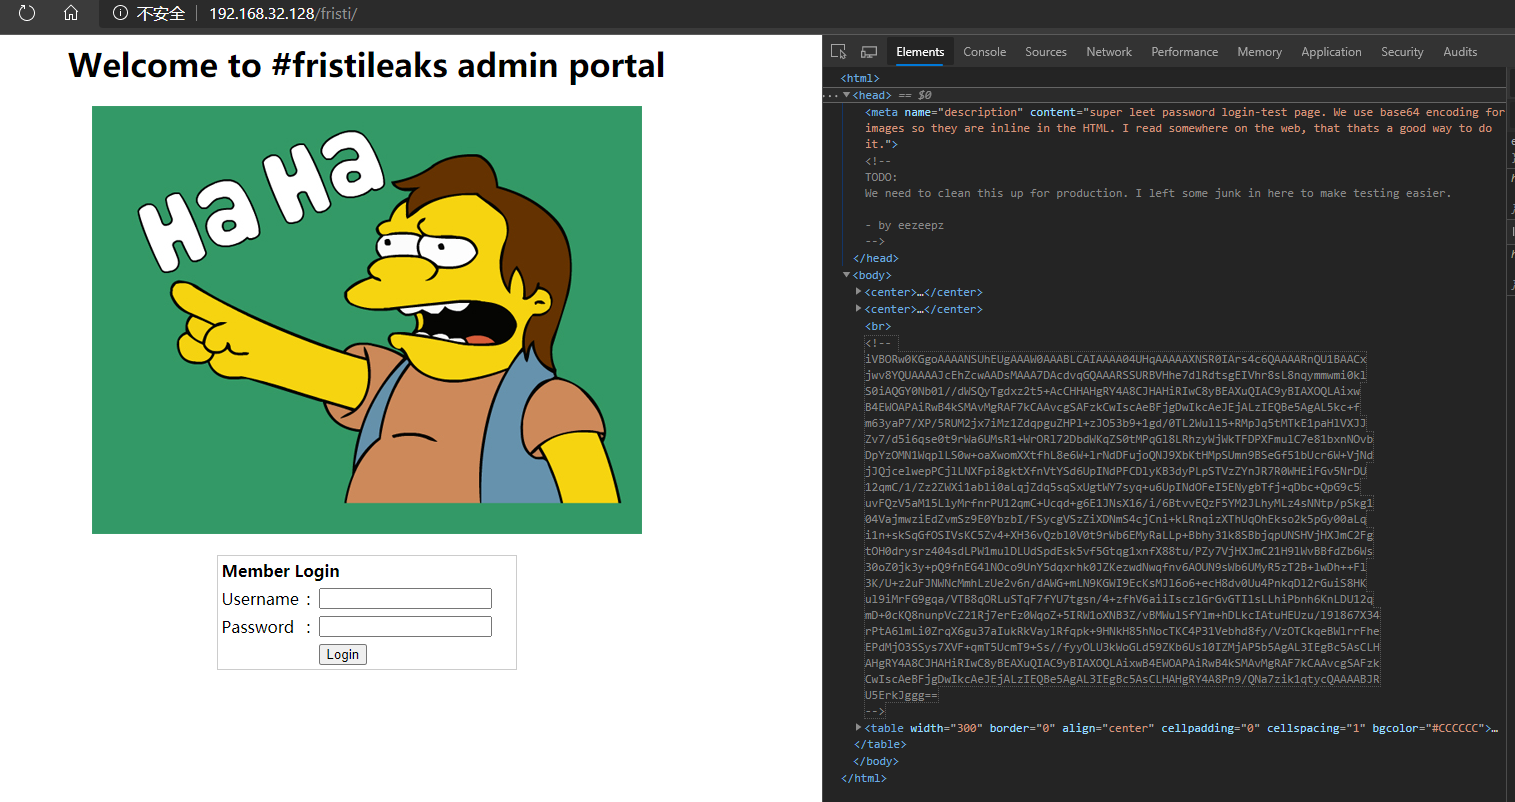Open the Performance tab

1184,51
